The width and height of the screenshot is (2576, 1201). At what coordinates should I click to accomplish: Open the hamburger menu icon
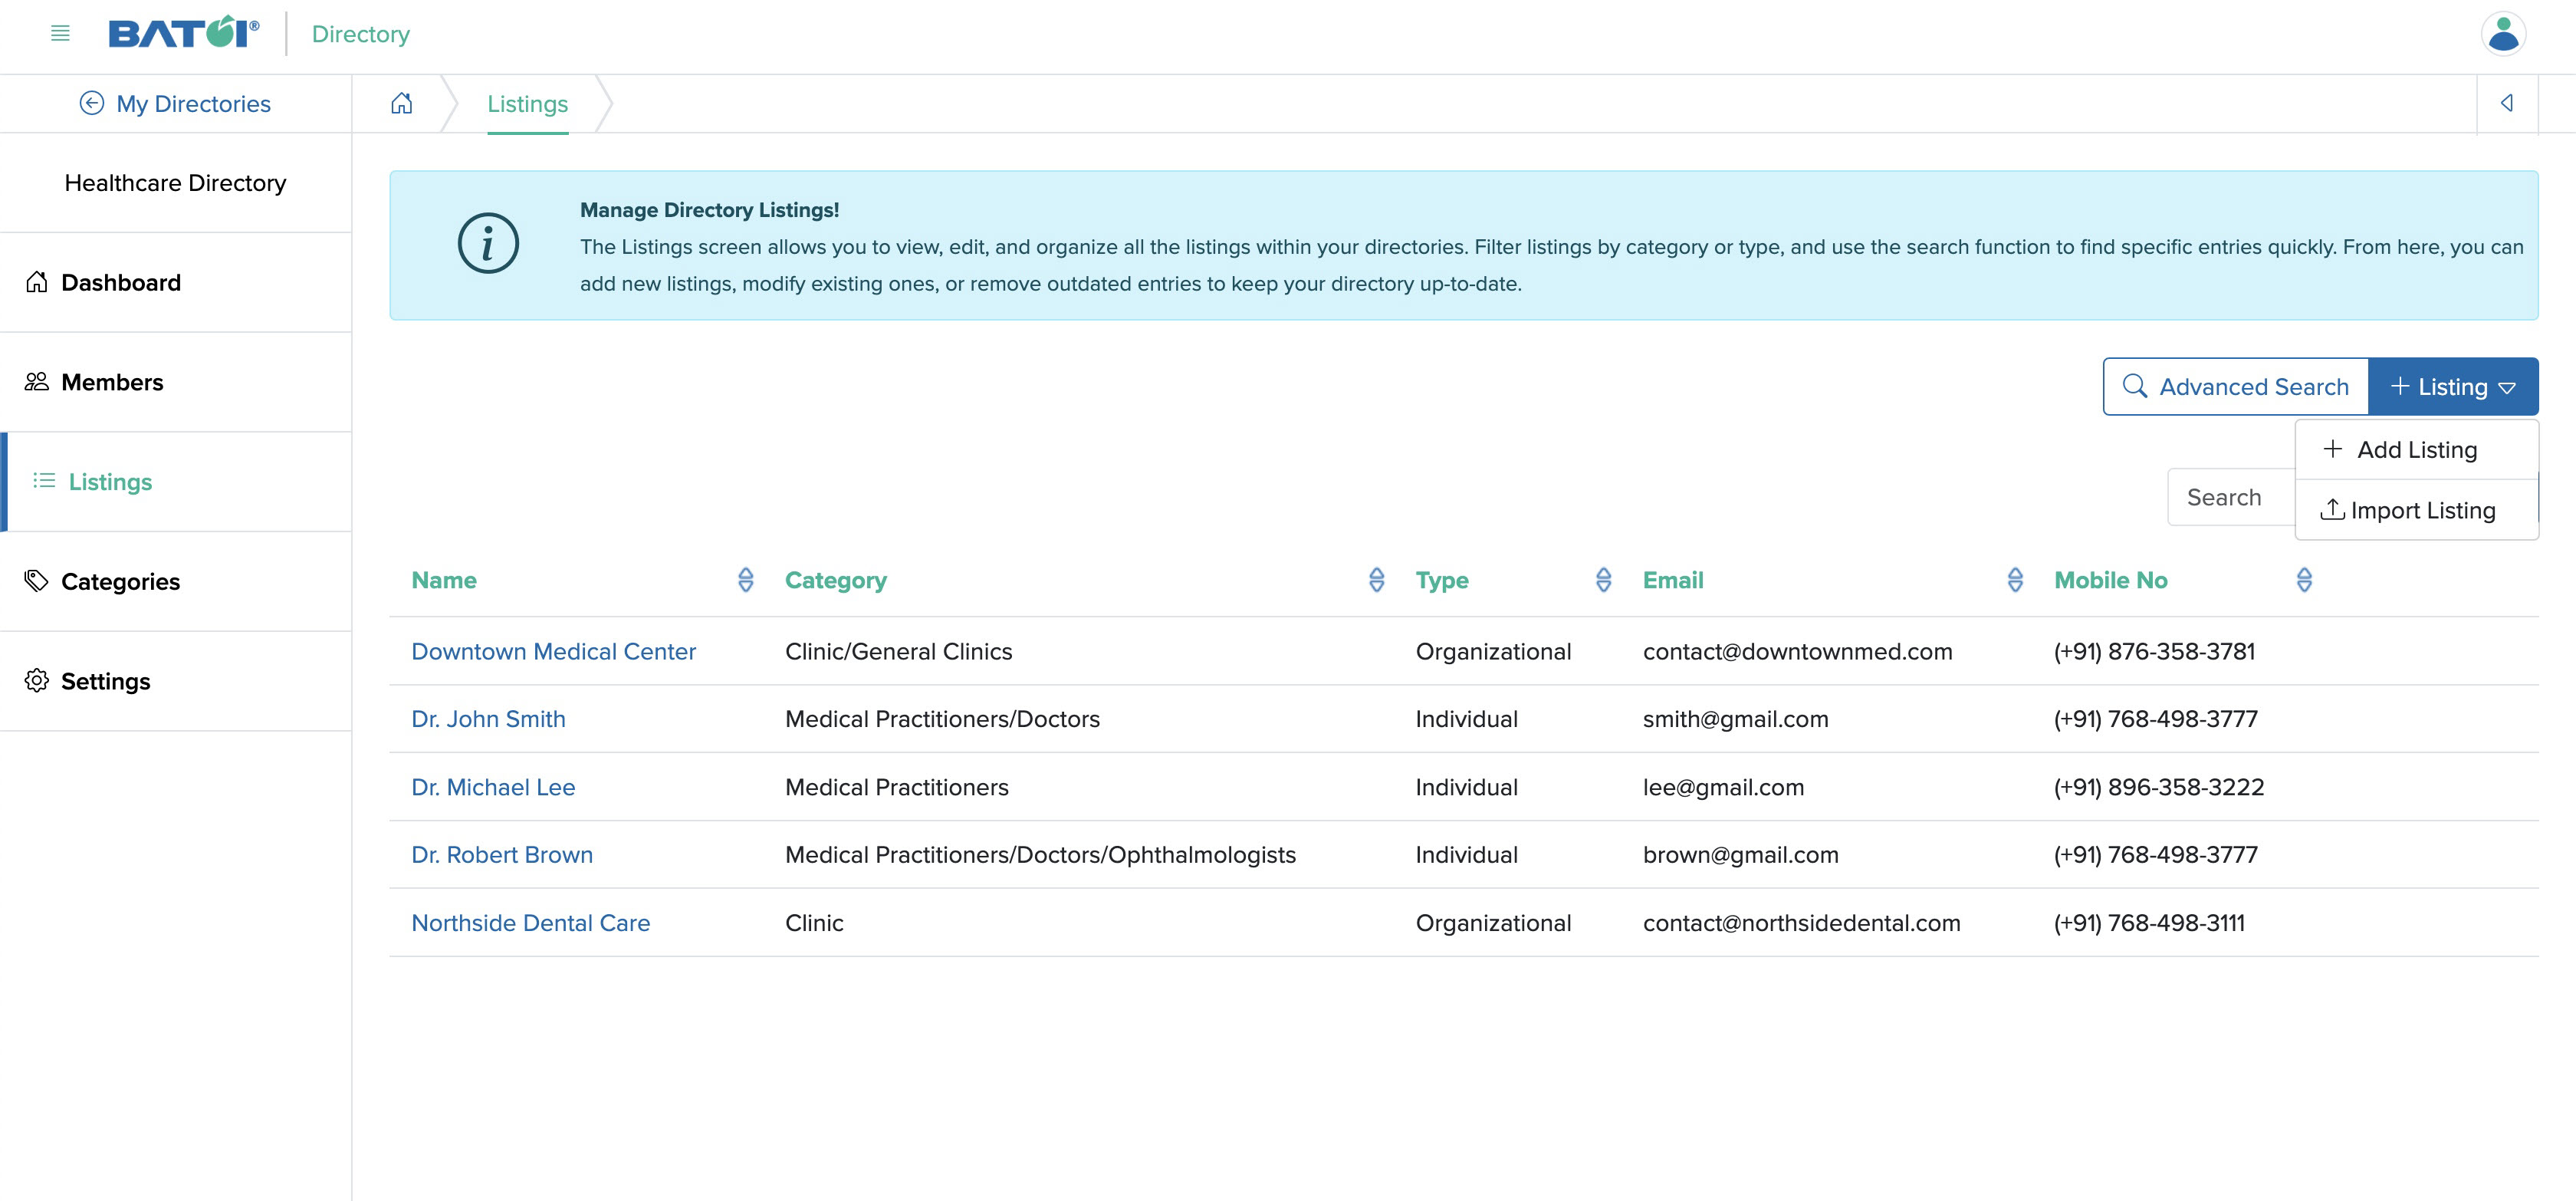coord(59,33)
